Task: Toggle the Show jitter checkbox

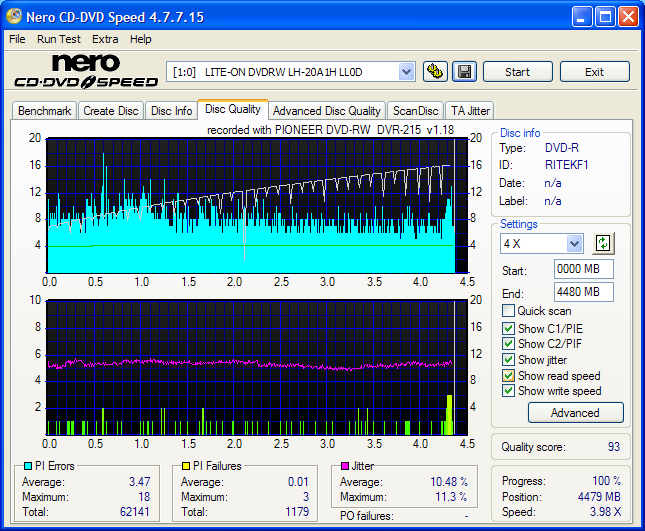Action: (x=509, y=360)
